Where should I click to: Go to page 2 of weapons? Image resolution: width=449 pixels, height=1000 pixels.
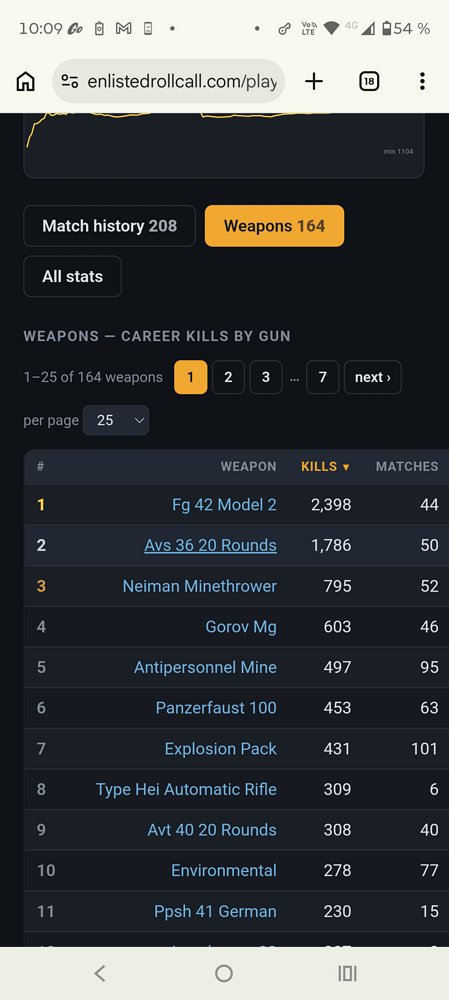tap(228, 377)
